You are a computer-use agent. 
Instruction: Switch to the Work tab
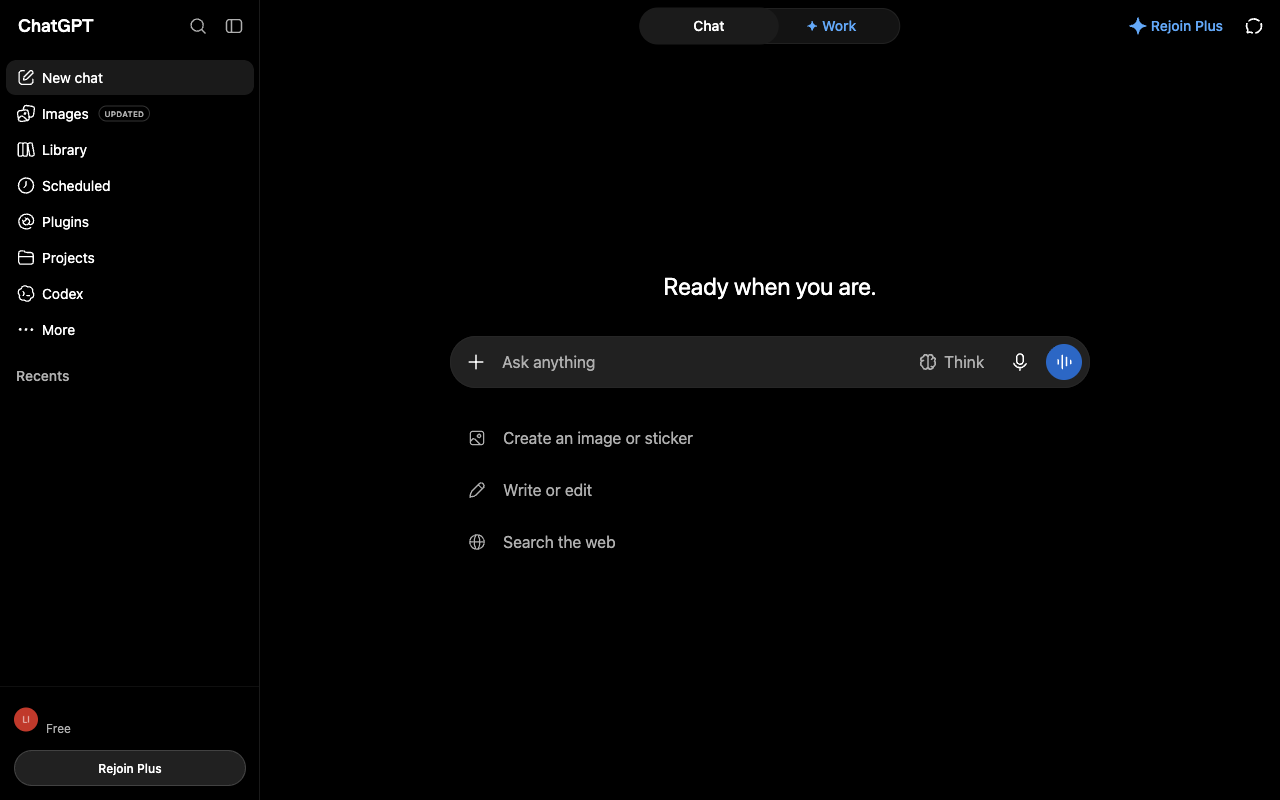(x=832, y=26)
